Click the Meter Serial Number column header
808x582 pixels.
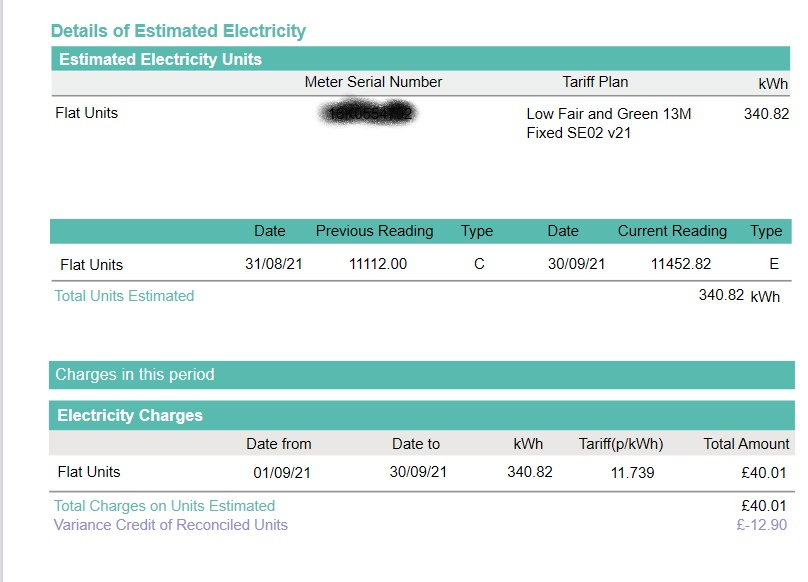click(x=373, y=82)
